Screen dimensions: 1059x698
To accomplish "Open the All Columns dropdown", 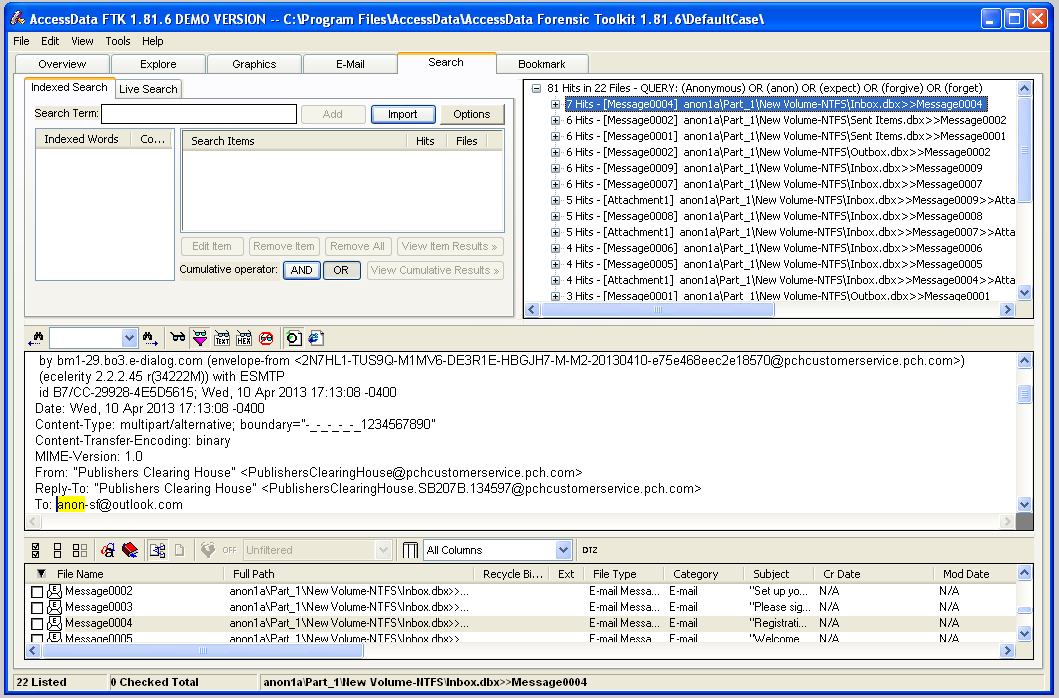I will click(563, 550).
